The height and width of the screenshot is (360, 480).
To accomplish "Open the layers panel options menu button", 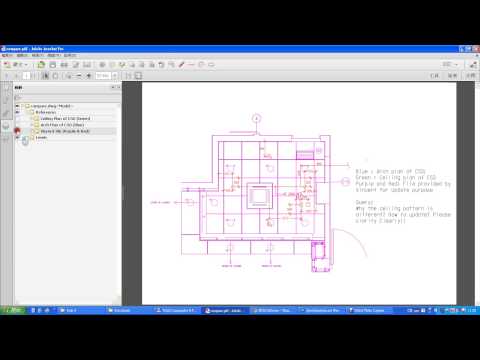I will 19,98.
